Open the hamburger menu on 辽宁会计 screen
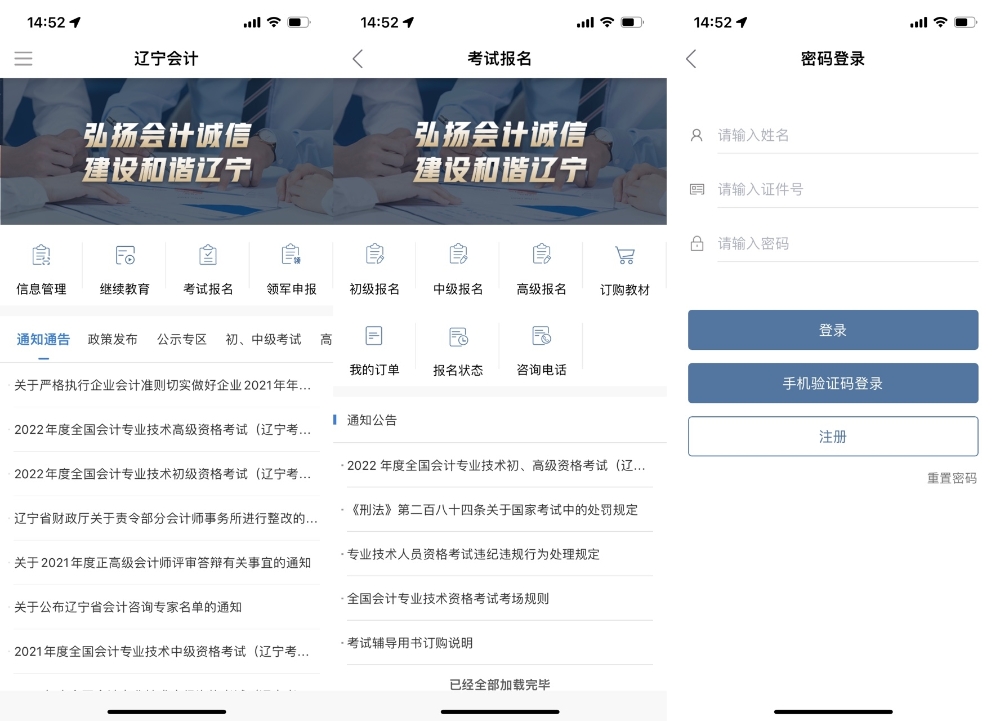The image size is (1000, 721). pos(23,58)
